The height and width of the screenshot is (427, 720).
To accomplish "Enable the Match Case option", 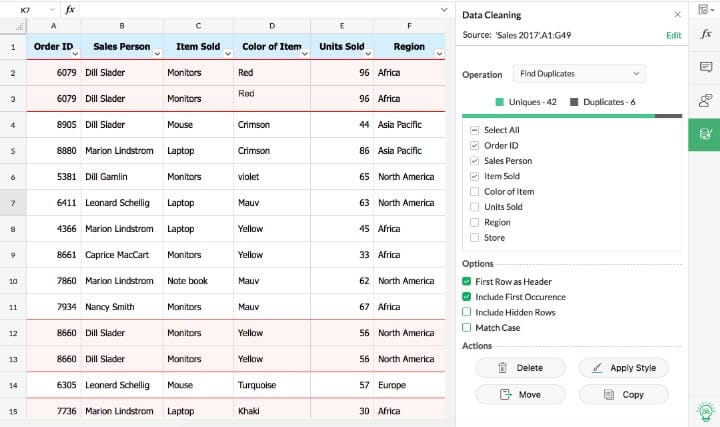I will coord(467,327).
